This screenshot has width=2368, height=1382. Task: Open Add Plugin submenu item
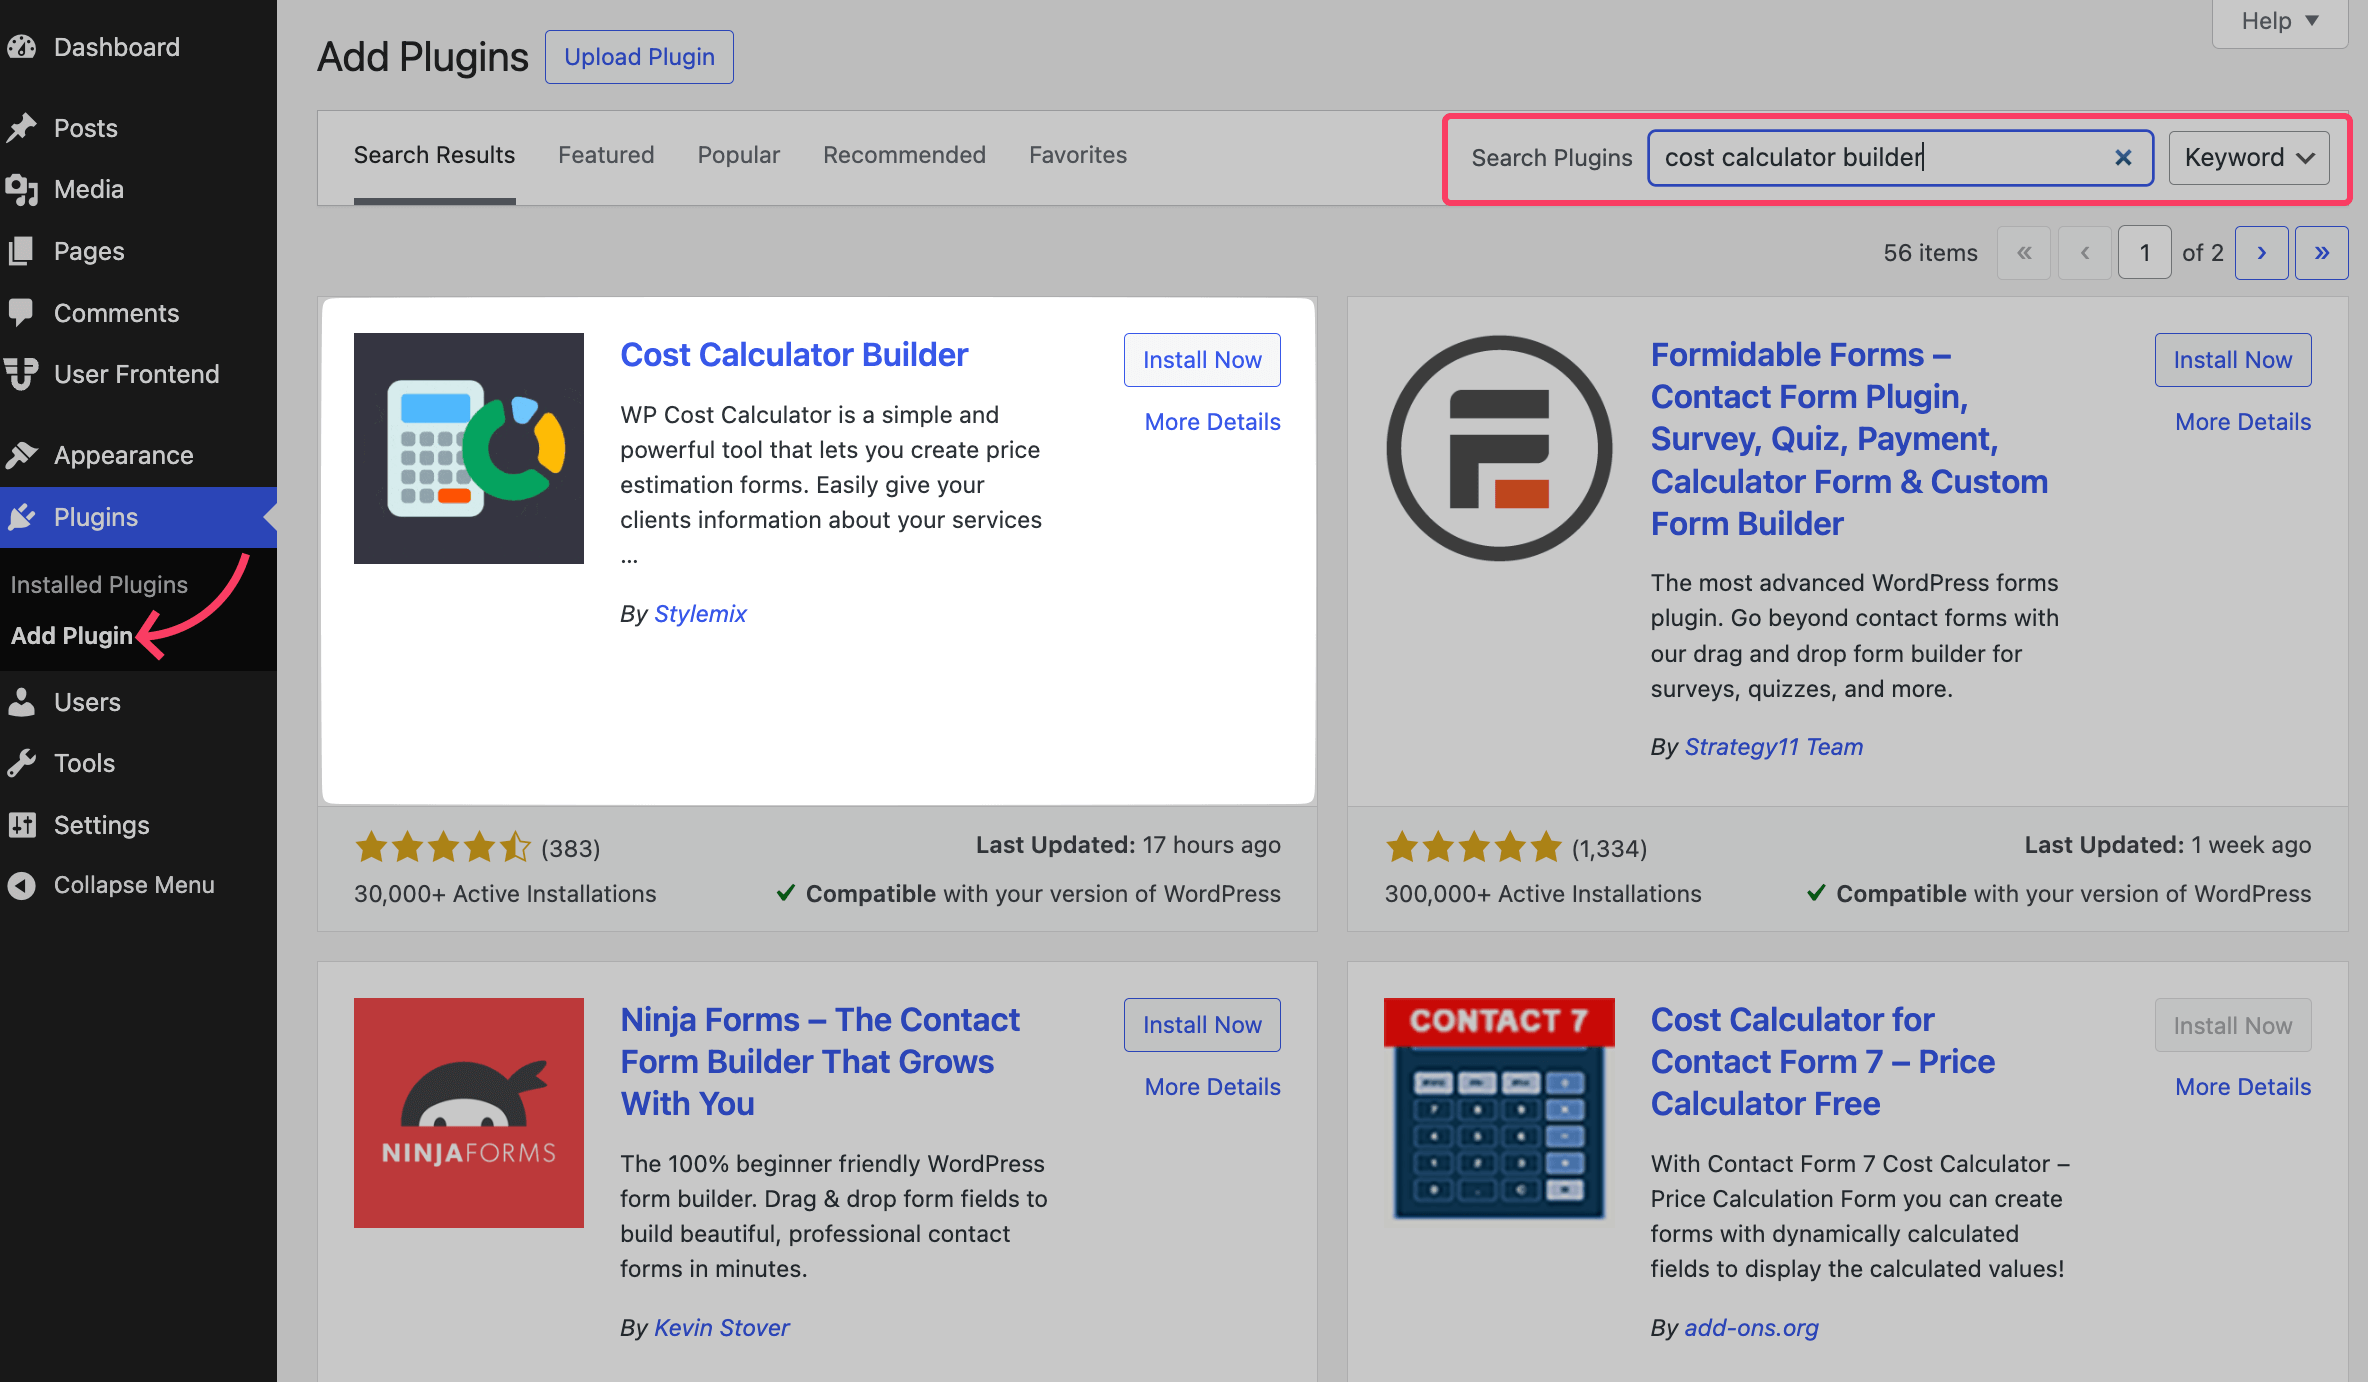[72, 636]
